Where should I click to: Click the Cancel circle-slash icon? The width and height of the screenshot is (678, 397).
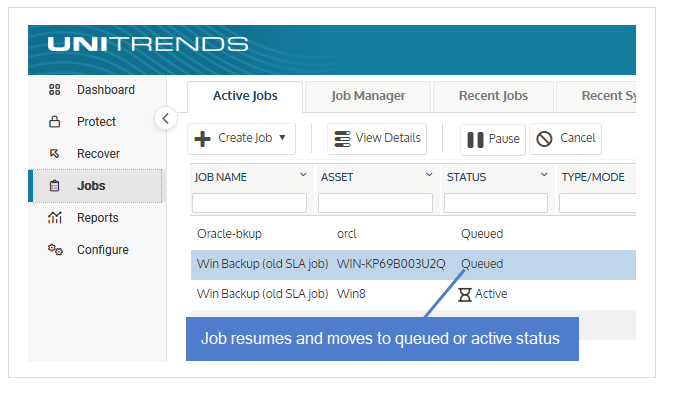[x=544, y=139]
